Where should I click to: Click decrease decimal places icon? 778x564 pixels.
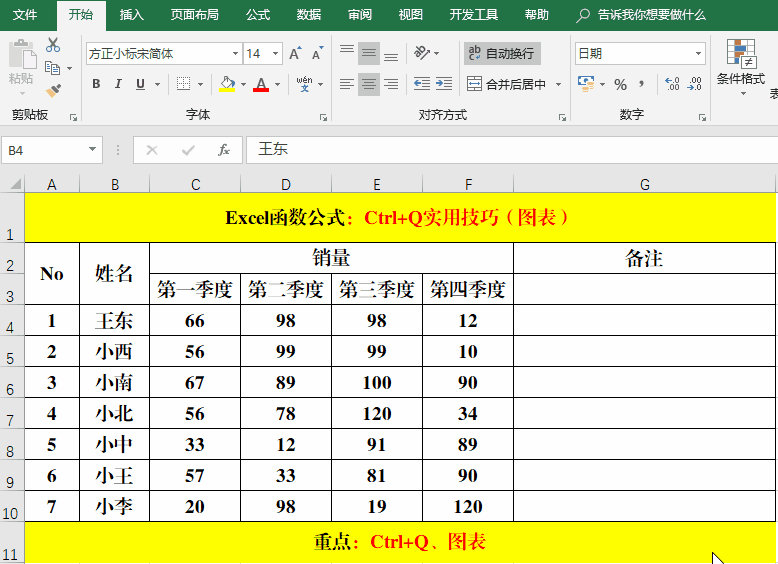(x=695, y=84)
